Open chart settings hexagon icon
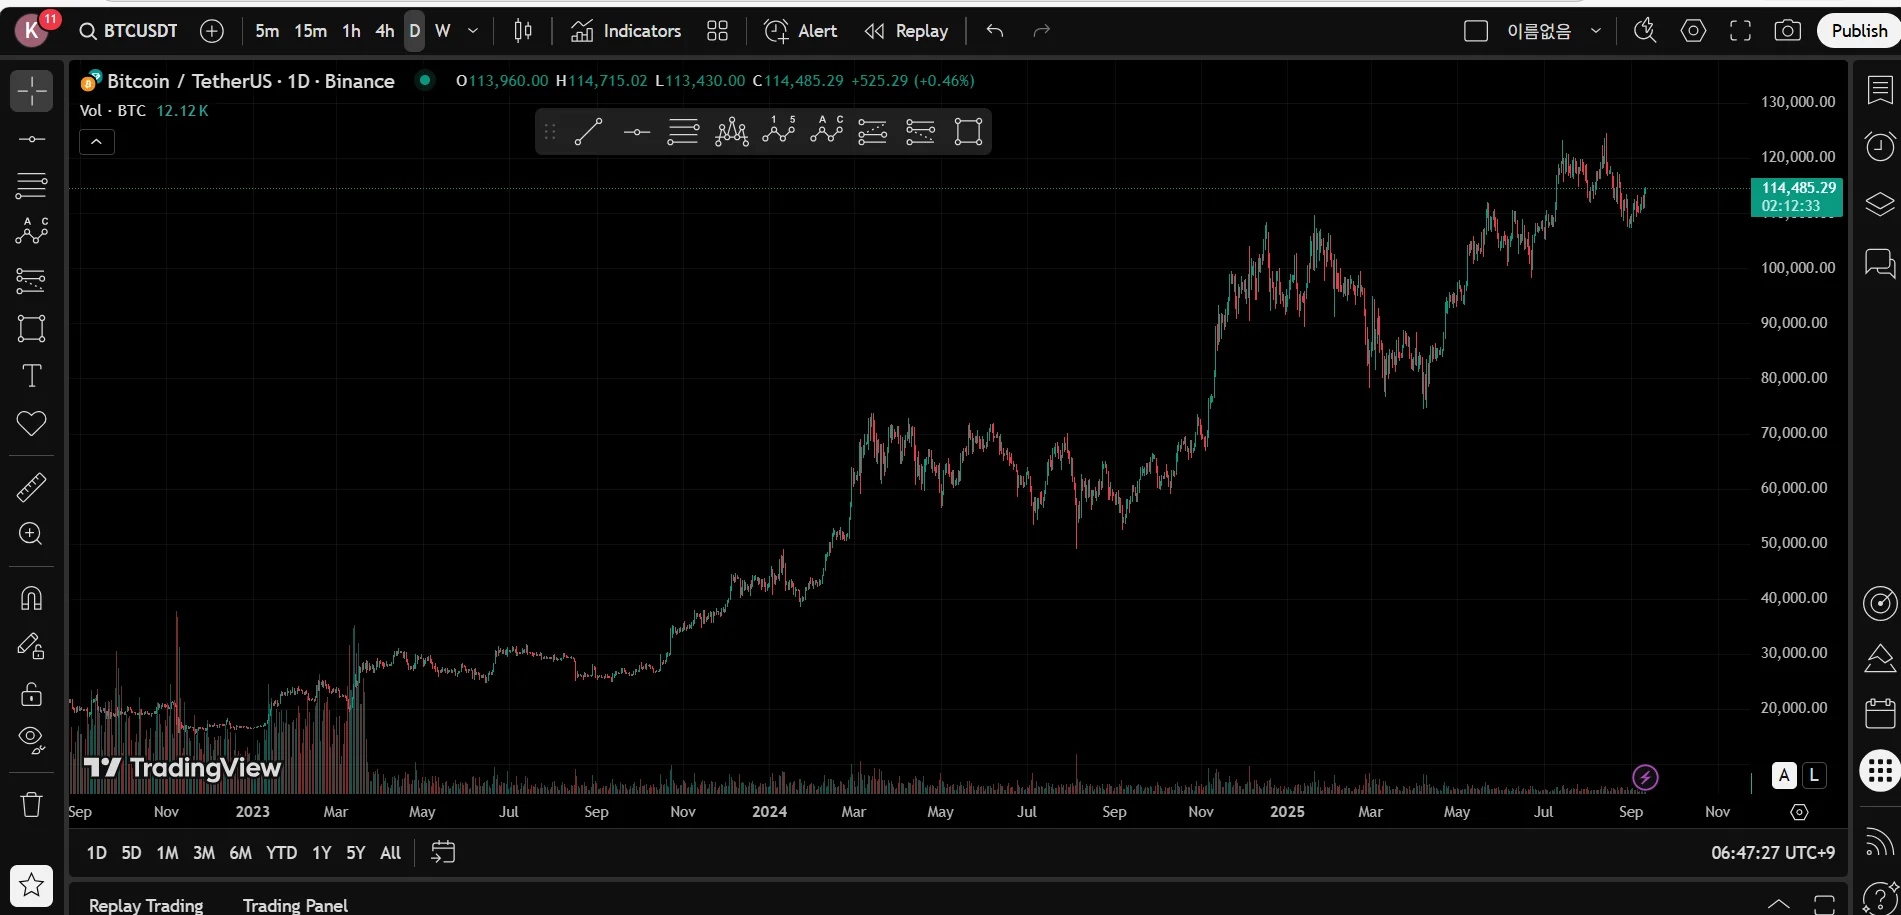 1693,31
